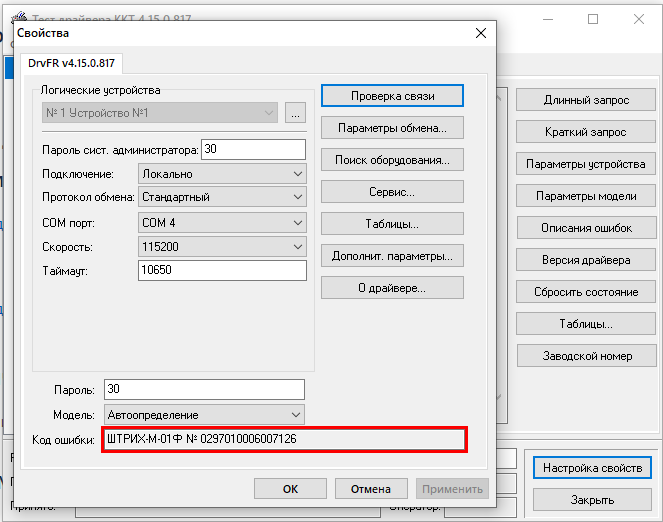The image size is (663, 522).
Task: Click the Проверка связи button
Action: pos(392,96)
